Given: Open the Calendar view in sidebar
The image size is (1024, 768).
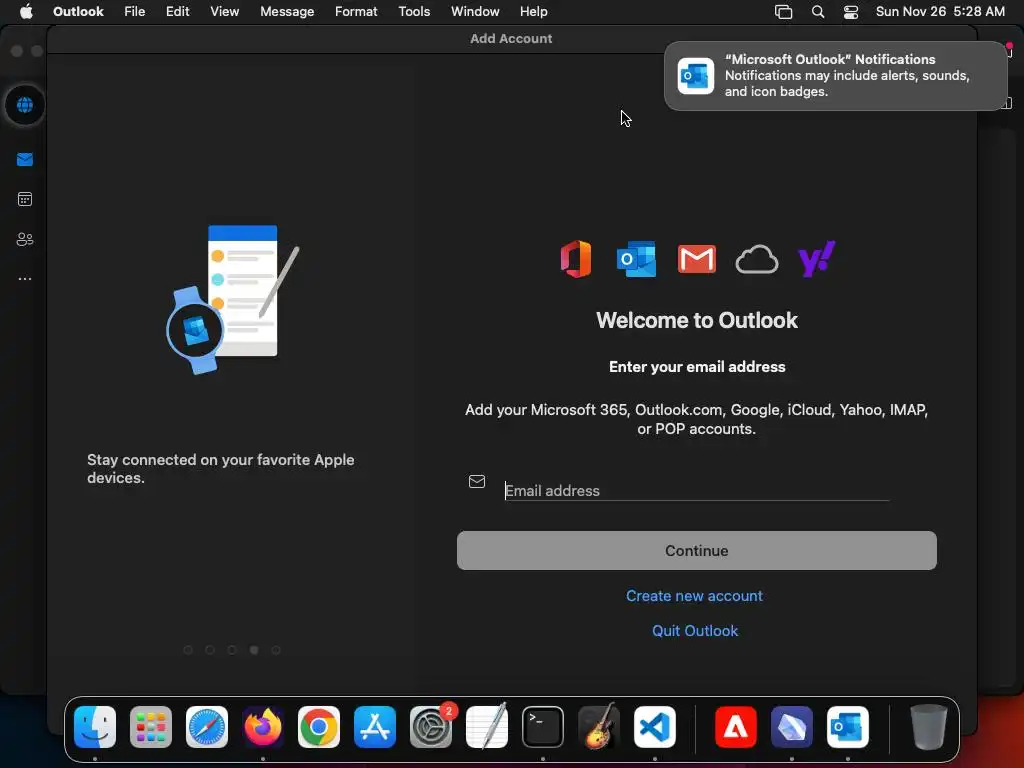Looking at the screenshot, I should tap(25, 199).
